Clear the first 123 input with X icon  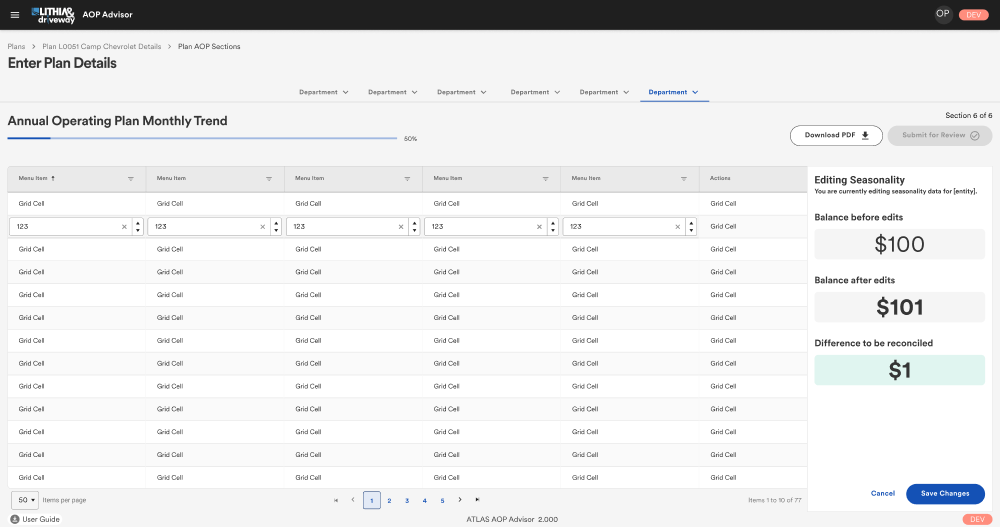pyautogui.click(x=124, y=227)
